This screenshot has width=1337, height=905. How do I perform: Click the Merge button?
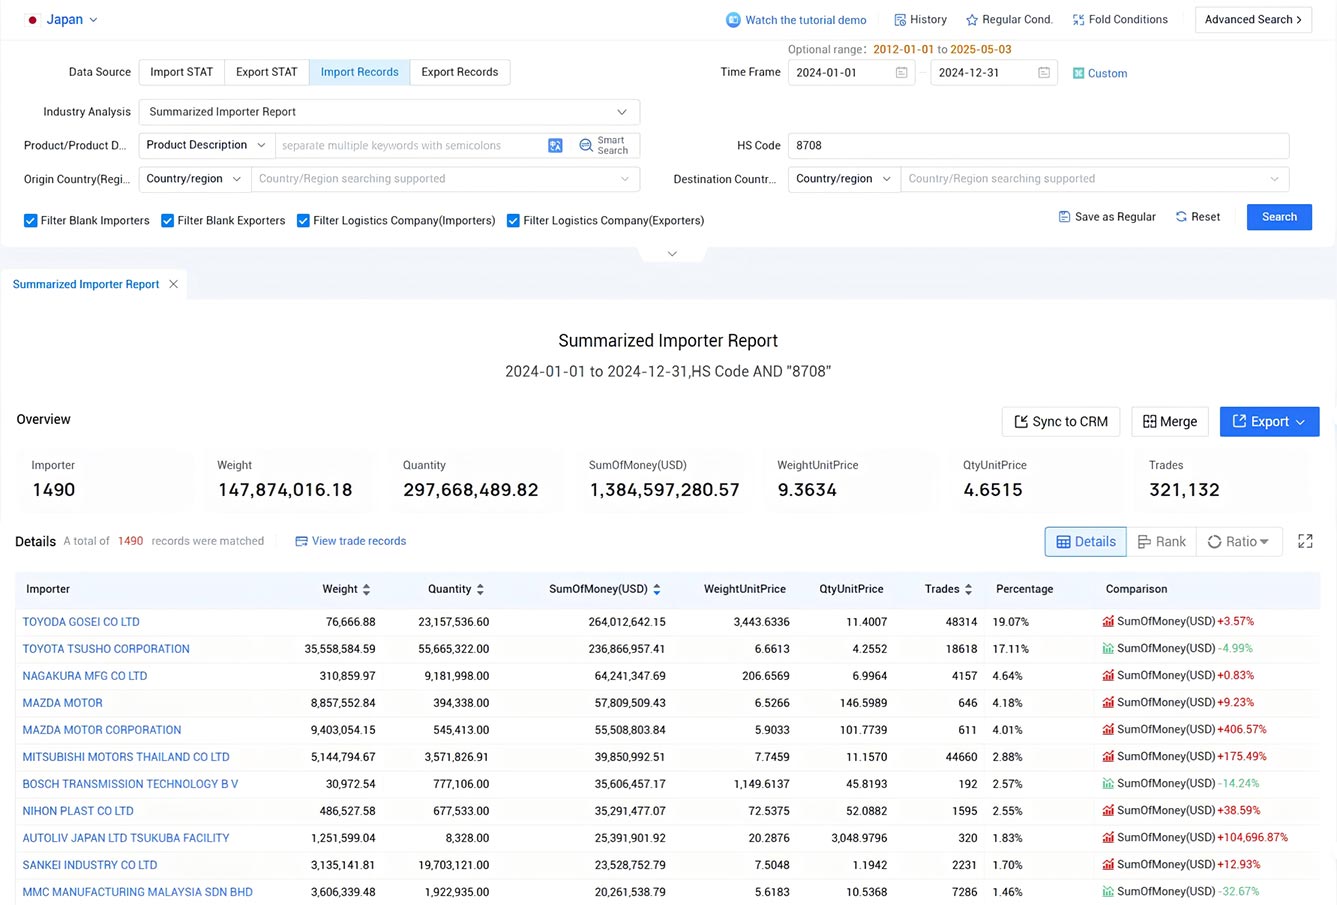click(x=1170, y=422)
